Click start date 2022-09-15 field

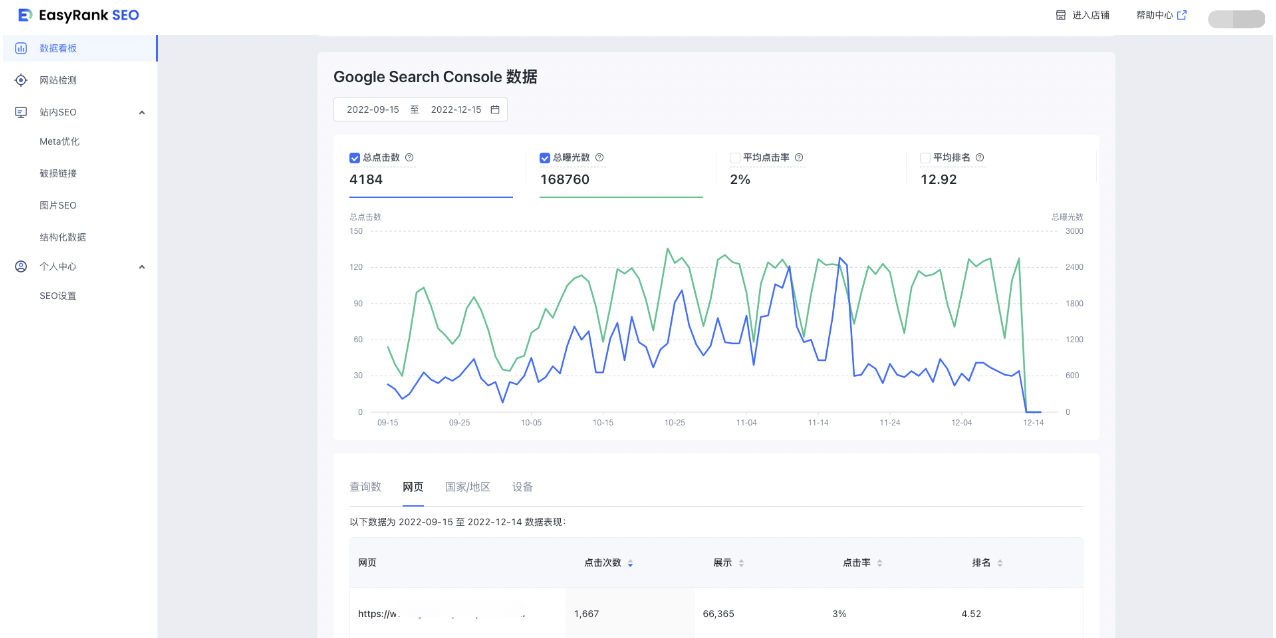373,109
